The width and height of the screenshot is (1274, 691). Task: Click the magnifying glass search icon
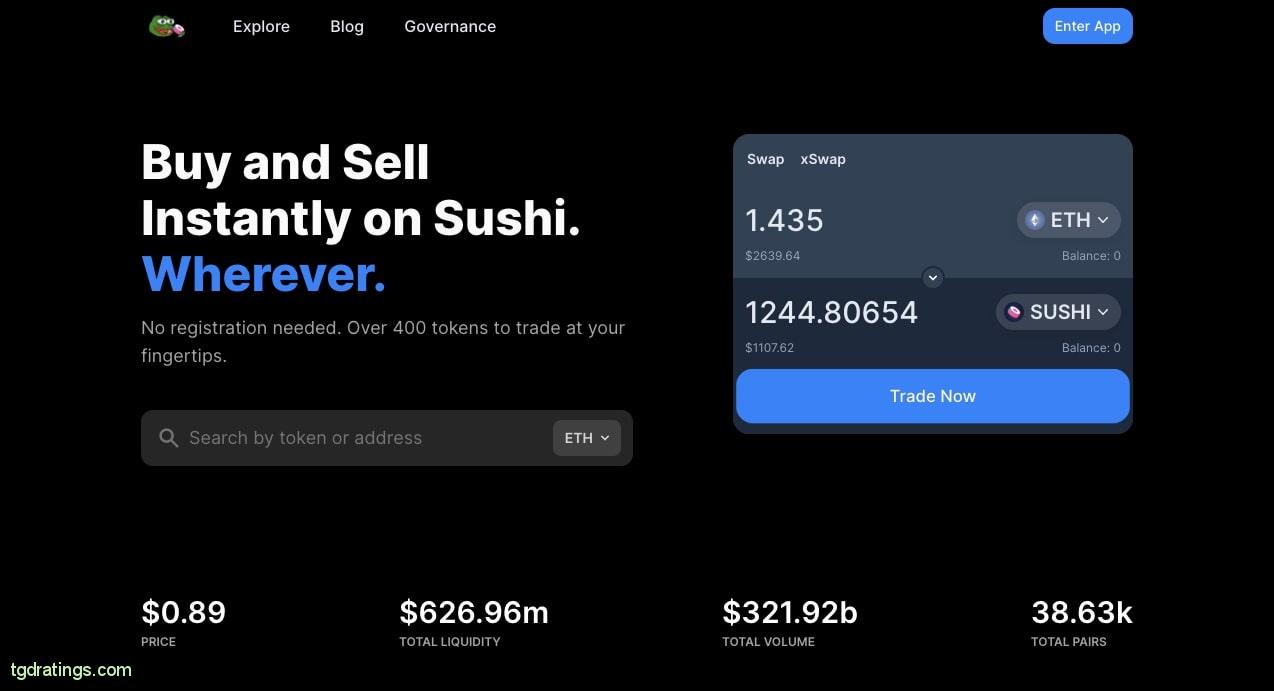pos(169,438)
